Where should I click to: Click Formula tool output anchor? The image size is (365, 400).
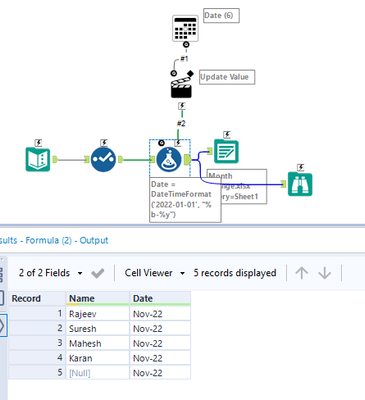coord(187,160)
